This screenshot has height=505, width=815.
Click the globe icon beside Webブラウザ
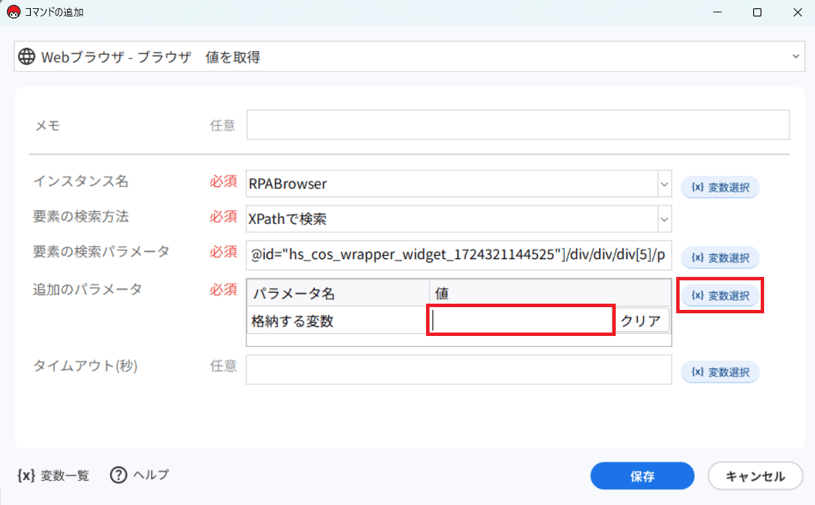point(27,57)
